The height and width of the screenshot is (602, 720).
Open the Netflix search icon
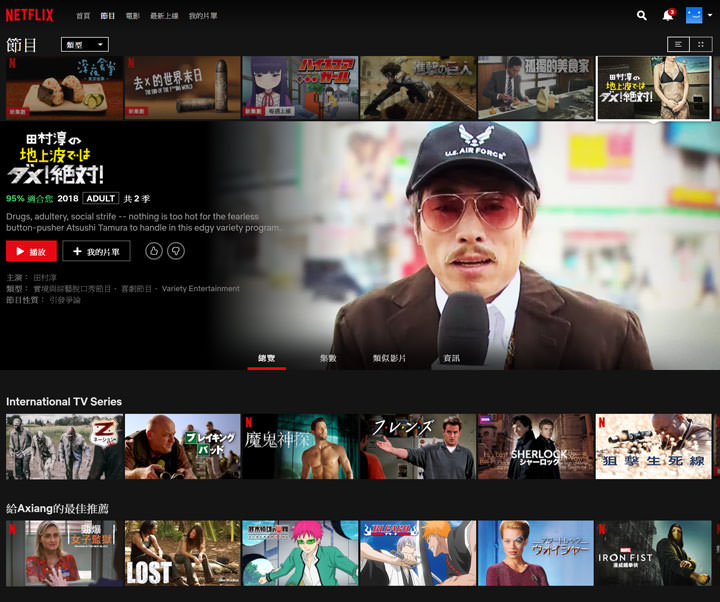641,16
